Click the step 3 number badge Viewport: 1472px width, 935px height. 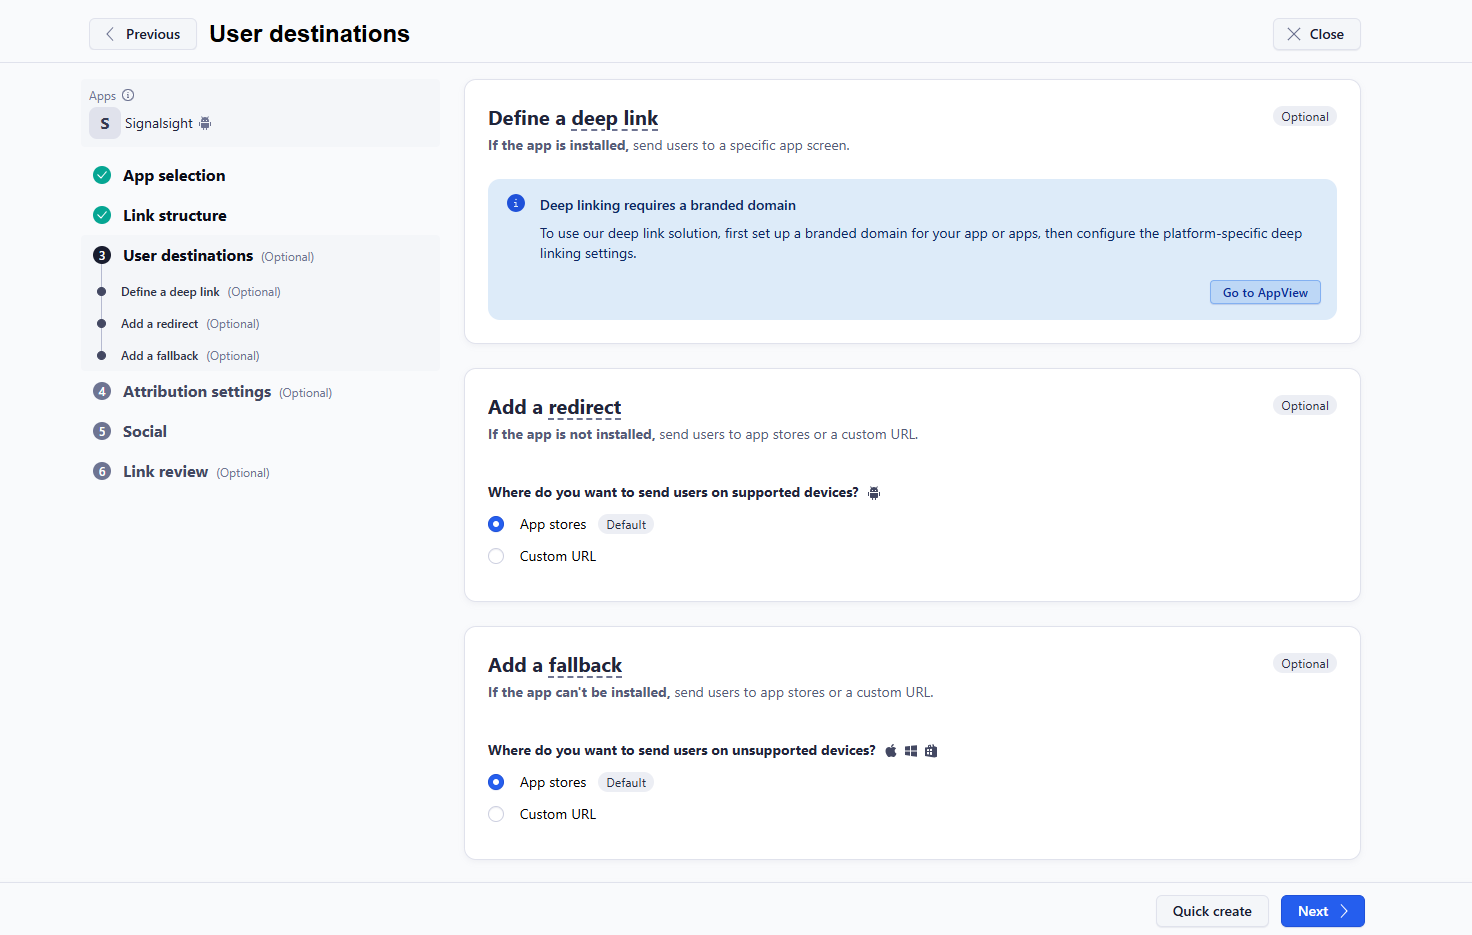[102, 255]
